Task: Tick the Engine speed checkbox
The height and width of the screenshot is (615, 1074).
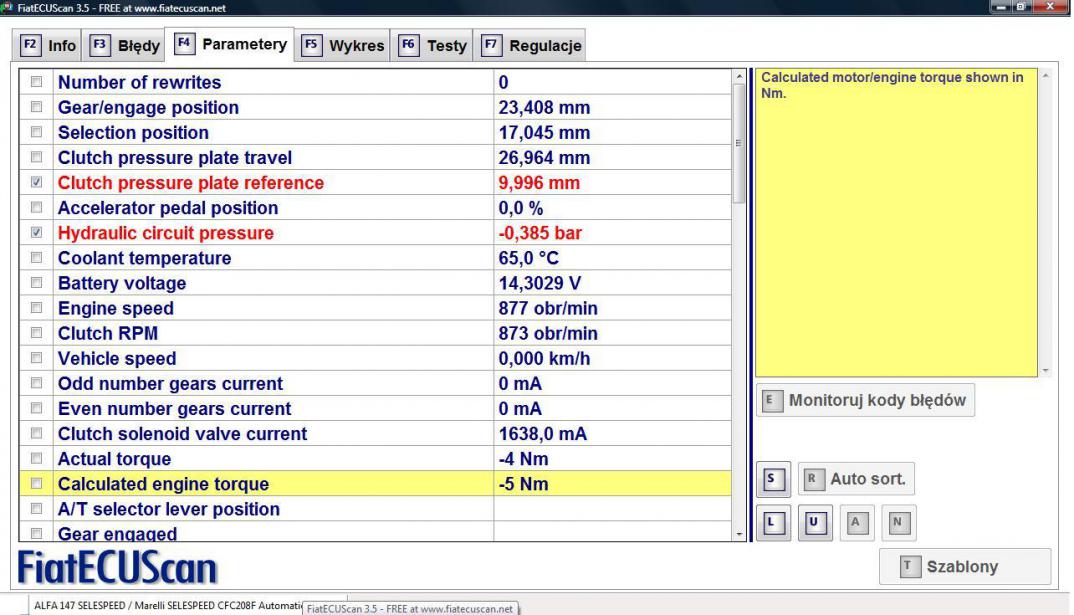Action: click(x=37, y=309)
